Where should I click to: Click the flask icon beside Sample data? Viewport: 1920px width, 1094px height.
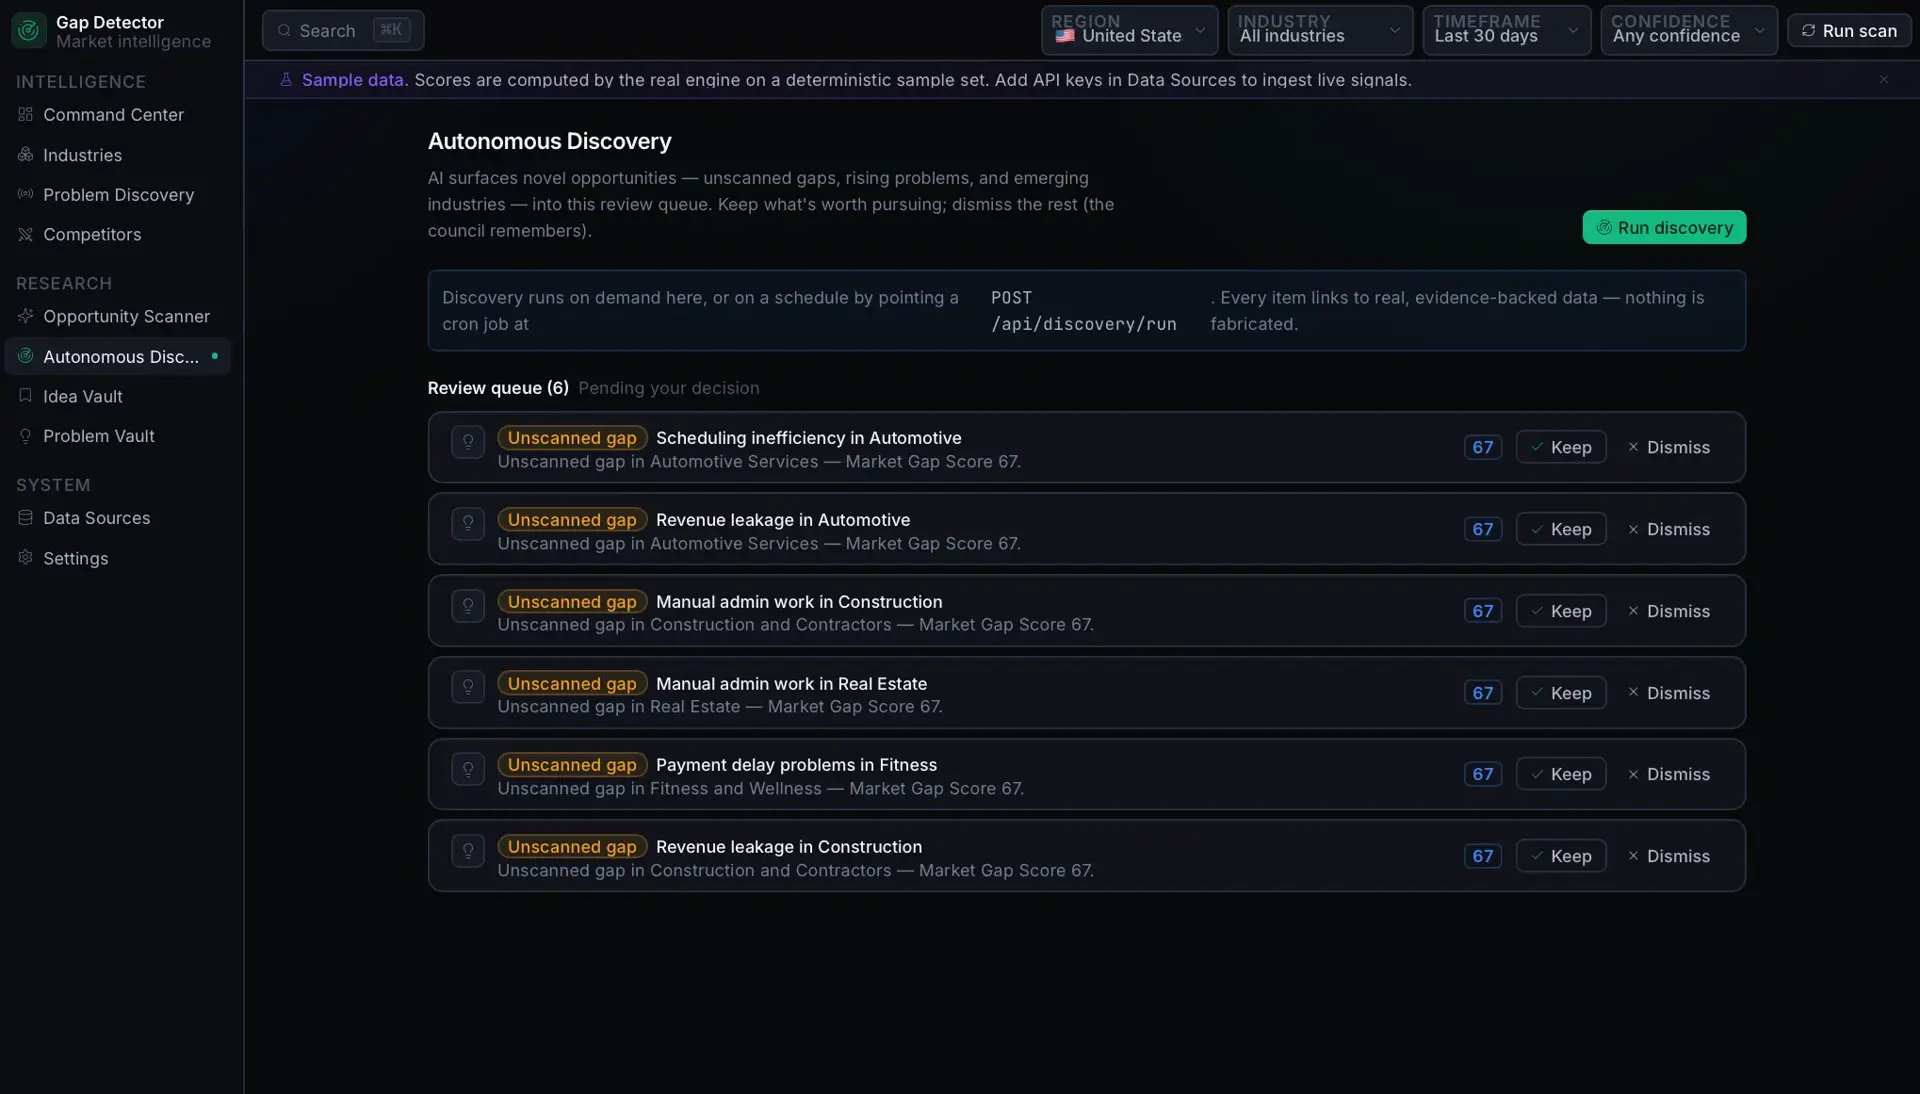286,79
